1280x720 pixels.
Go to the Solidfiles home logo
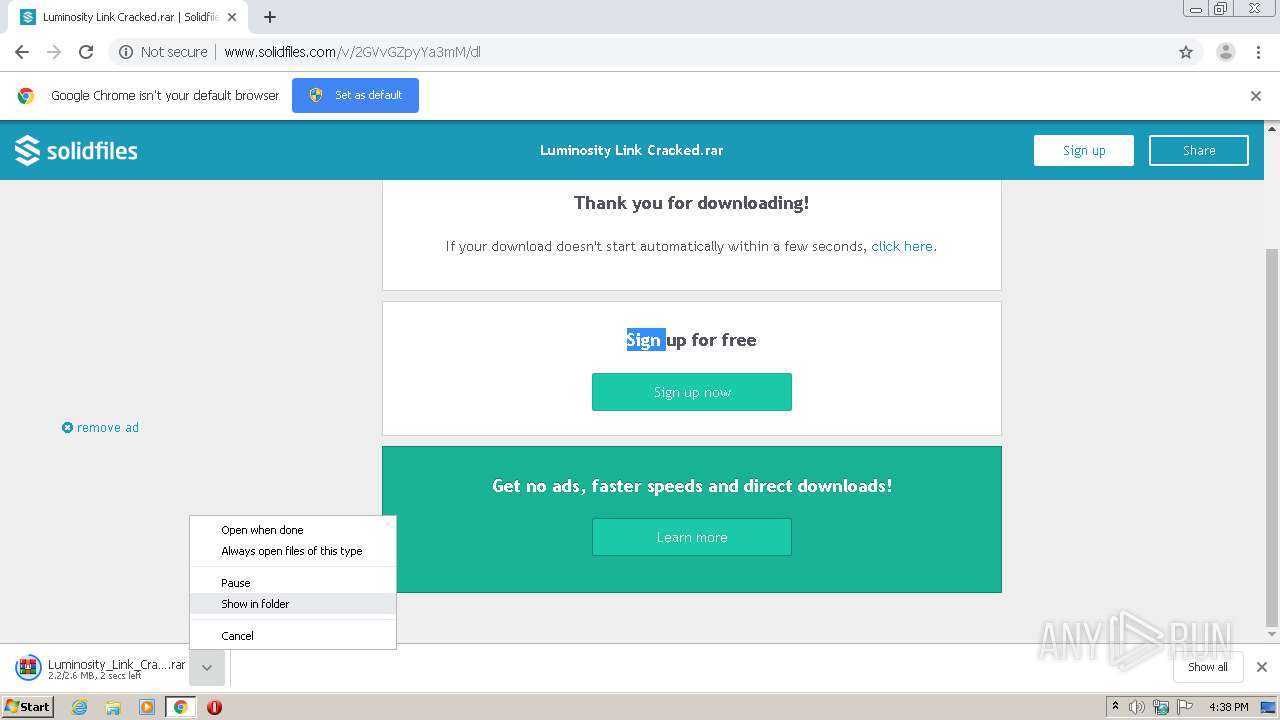point(76,150)
